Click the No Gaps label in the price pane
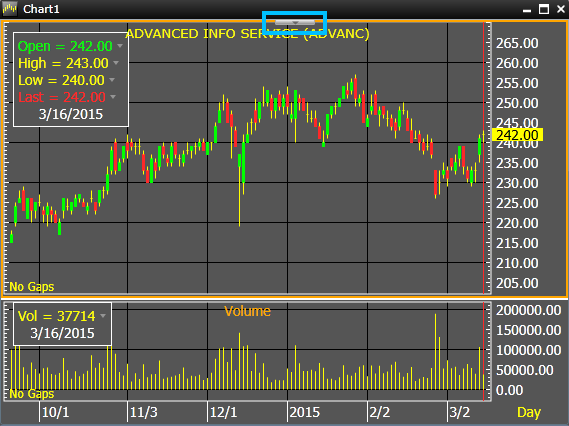 32,287
